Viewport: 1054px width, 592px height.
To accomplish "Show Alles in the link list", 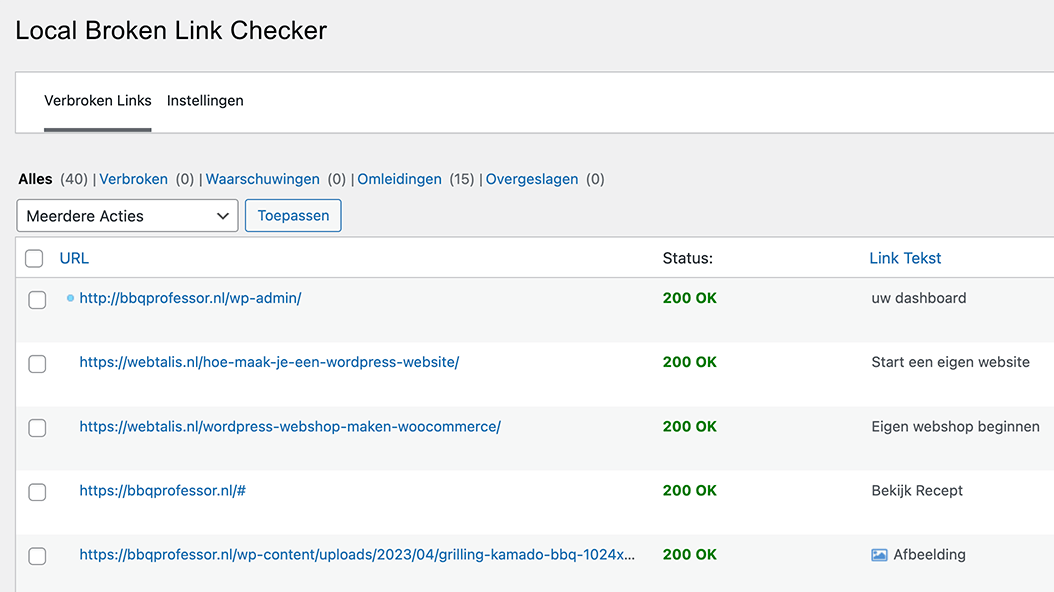I will [35, 179].
